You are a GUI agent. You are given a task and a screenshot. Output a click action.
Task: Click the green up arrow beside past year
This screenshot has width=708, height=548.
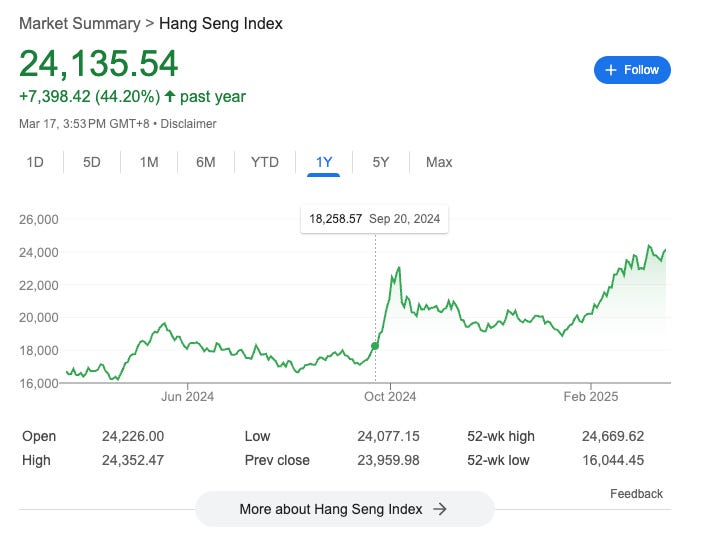pos(170,96)
